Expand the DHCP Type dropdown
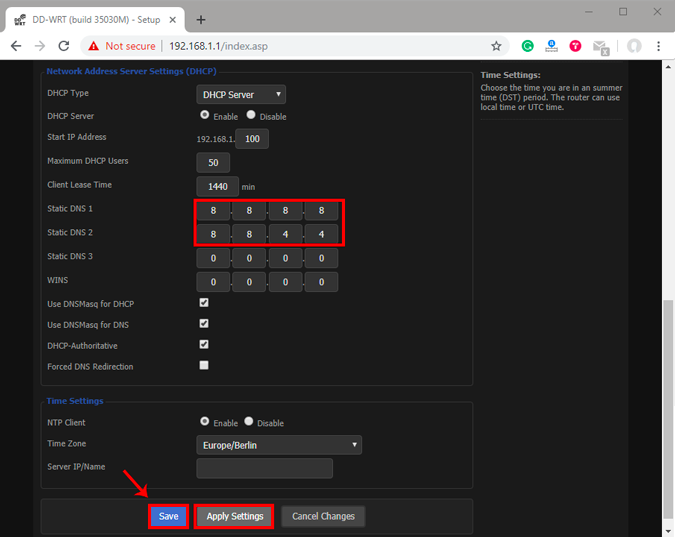The height and width of the screenshot is (537, 675). tap(241, 94)
